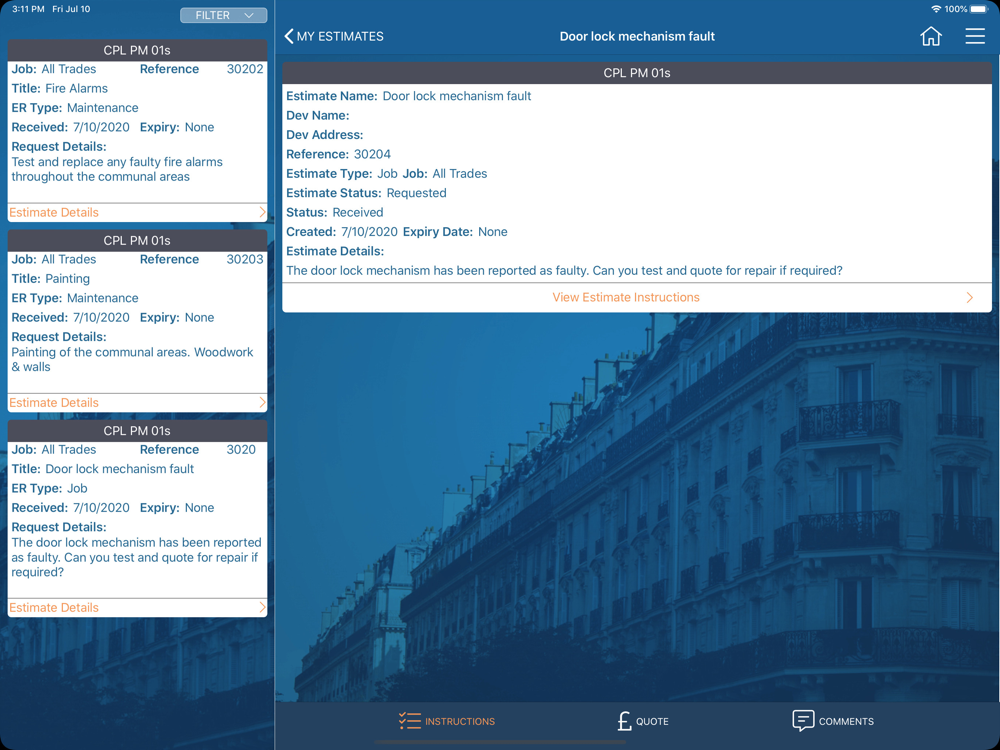
Task: Click Estimate Name field in detail panel
Action: click(x=408, y=96)
